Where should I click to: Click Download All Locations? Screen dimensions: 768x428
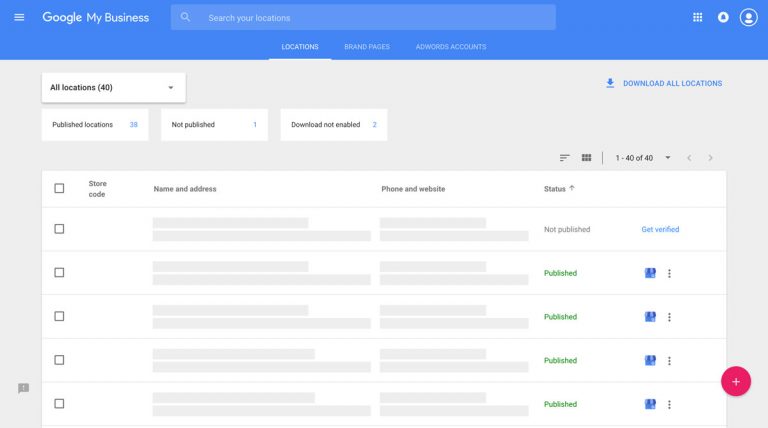tap(664, 83)
